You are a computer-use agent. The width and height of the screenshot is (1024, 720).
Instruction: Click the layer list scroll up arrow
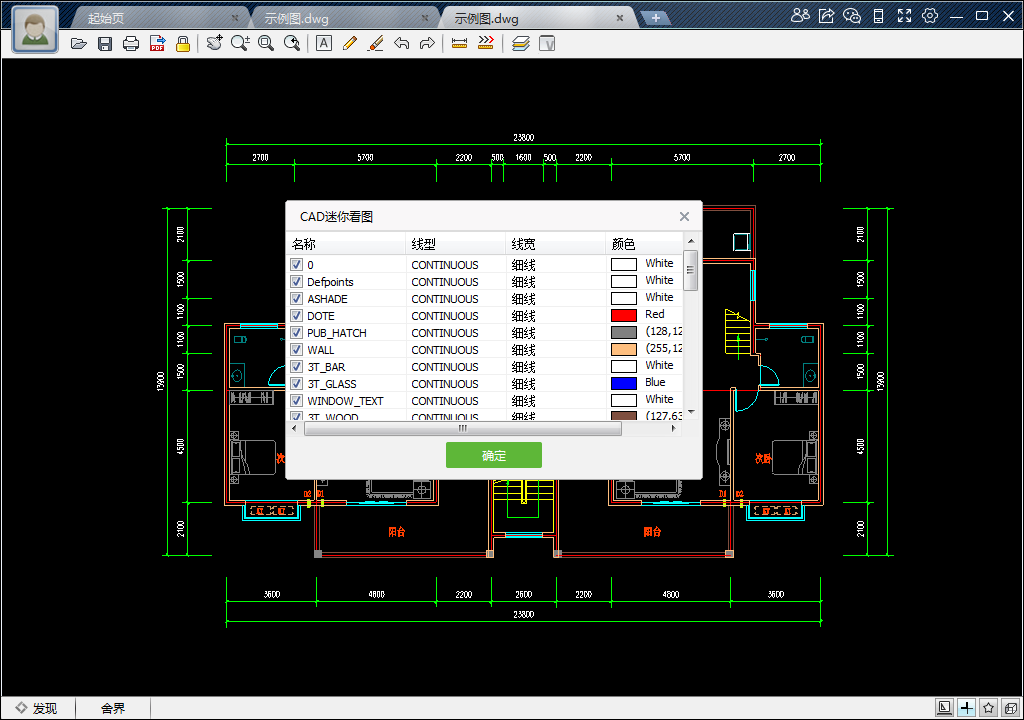690,241
